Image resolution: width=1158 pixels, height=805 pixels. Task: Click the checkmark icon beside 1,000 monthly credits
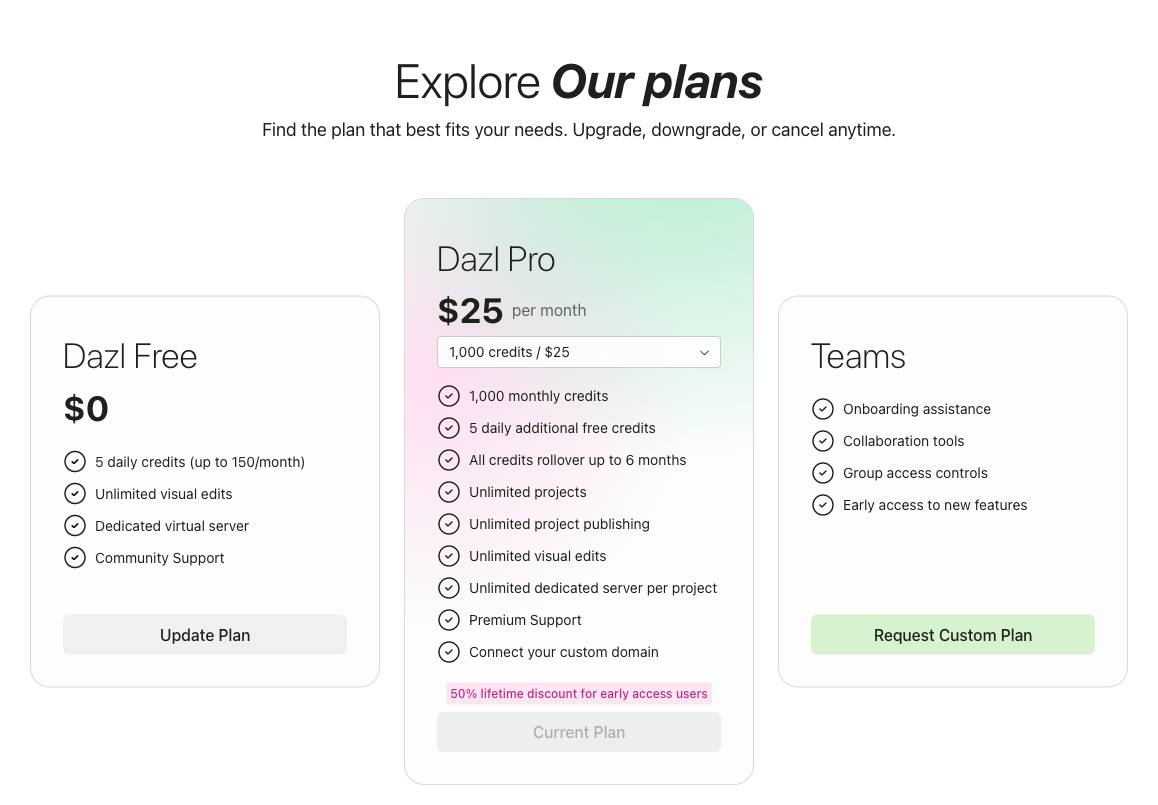click(449, 396)
